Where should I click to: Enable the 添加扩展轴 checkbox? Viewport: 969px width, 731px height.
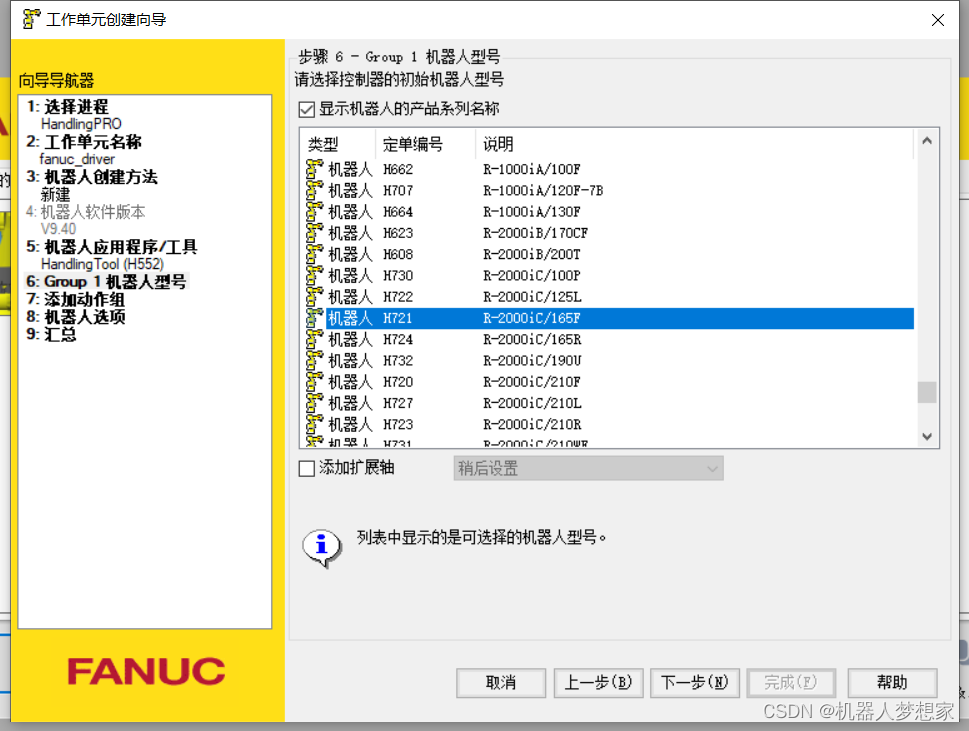pos(307,468)
